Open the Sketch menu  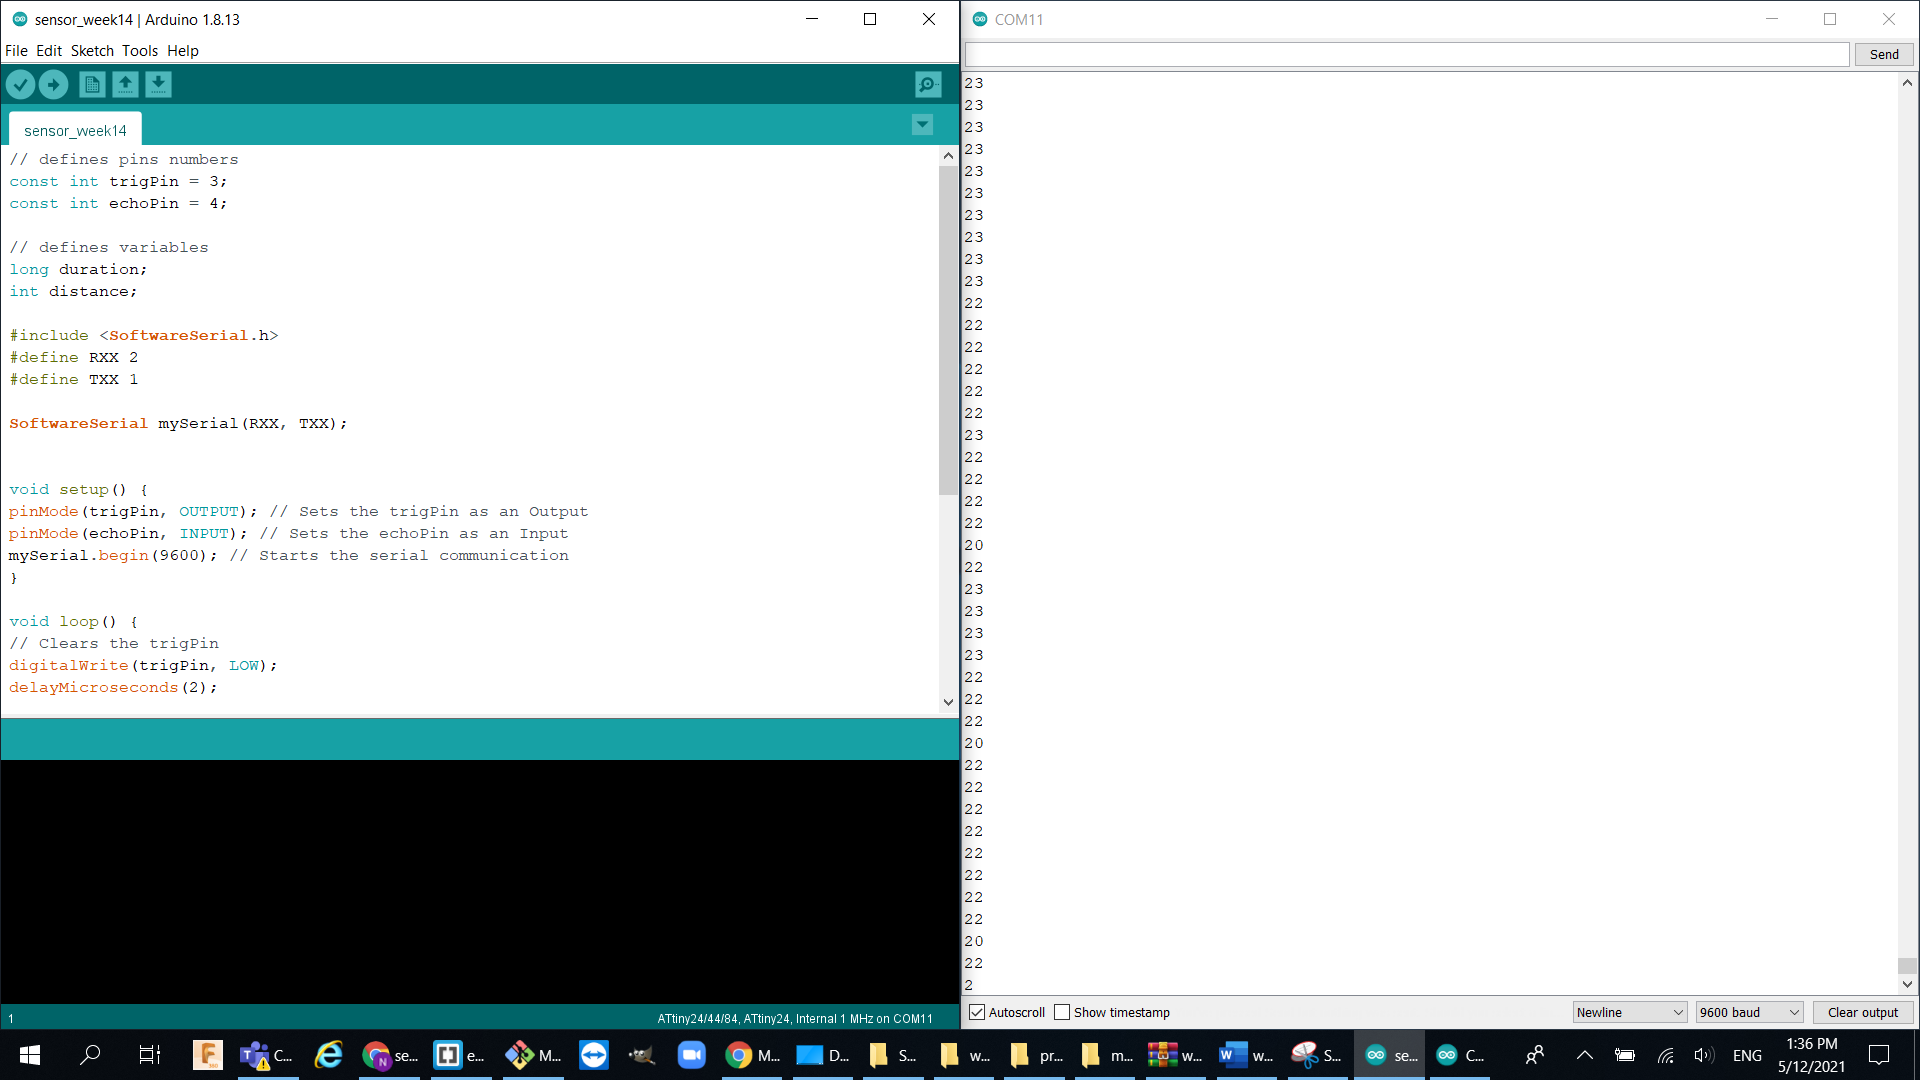click(x=92, y=51)
